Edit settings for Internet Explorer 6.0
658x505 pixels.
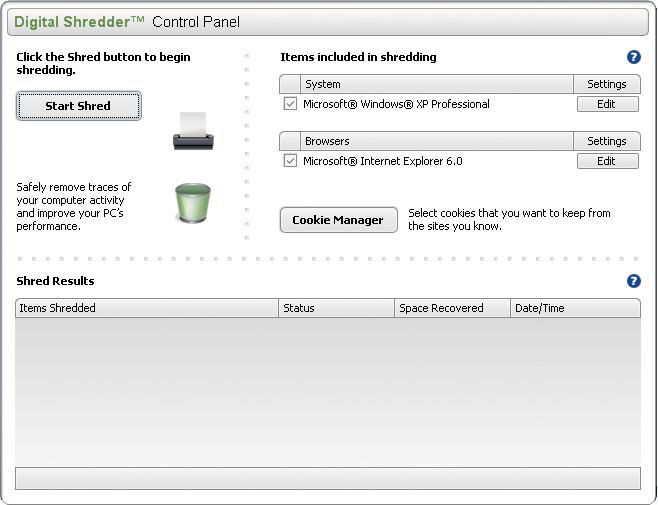click(x=606, y=161)
